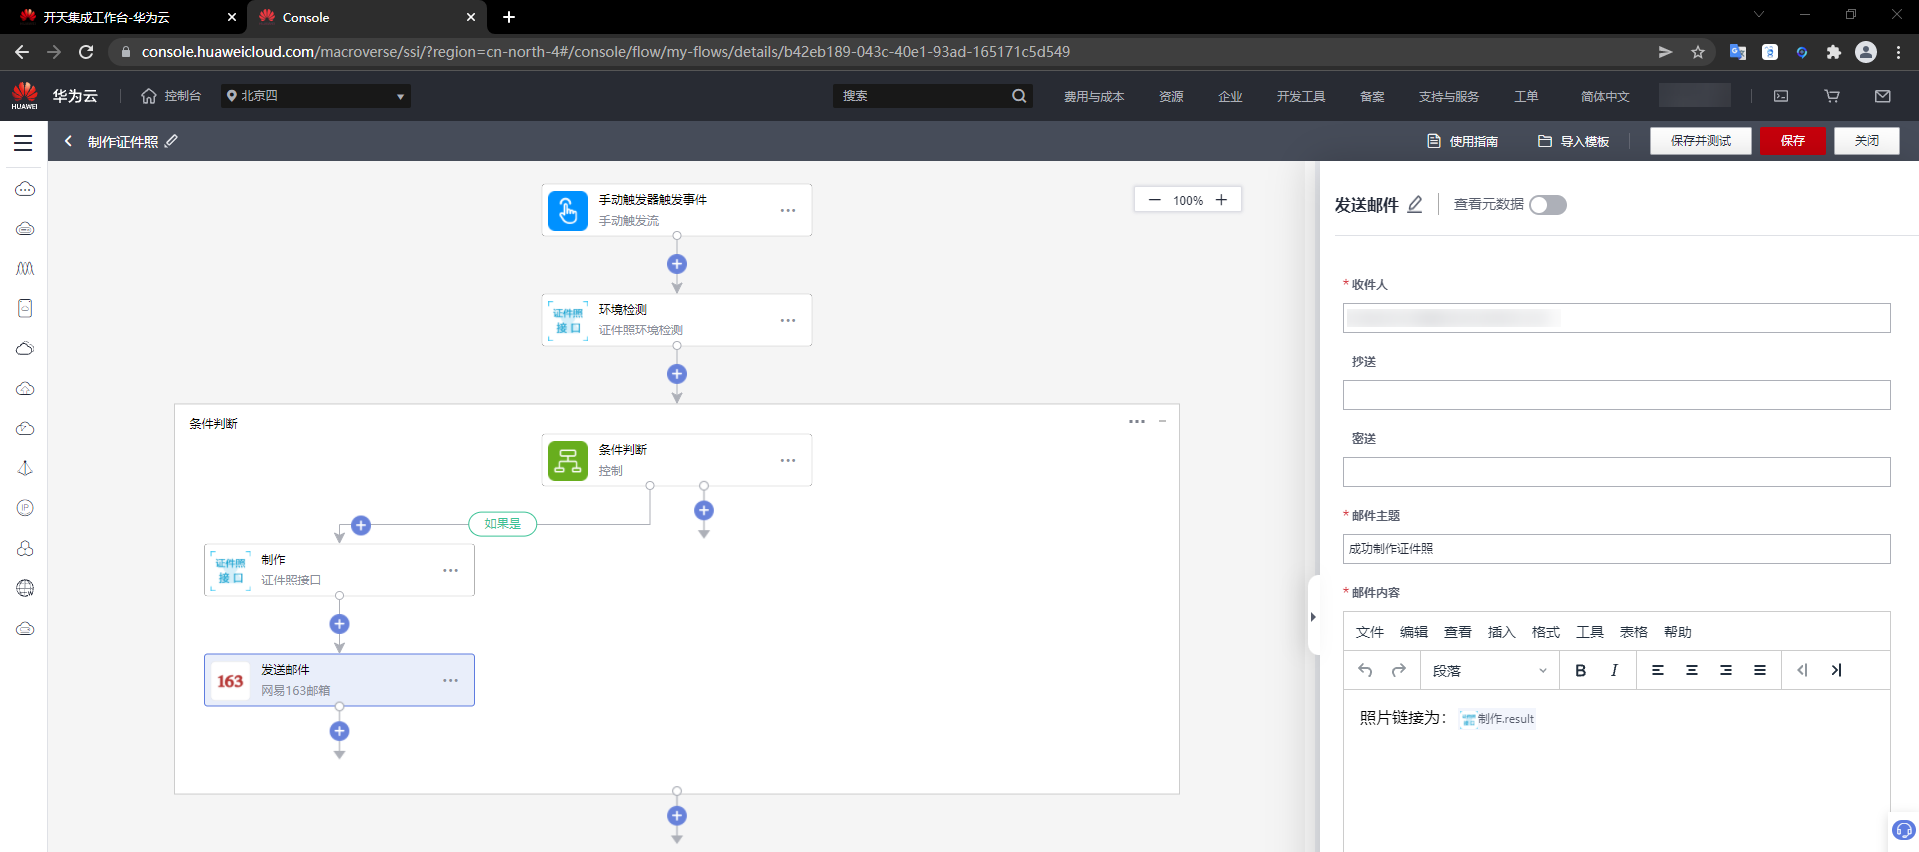
Task: Click 导入模板 to import a template
Action: point(1574,141)
